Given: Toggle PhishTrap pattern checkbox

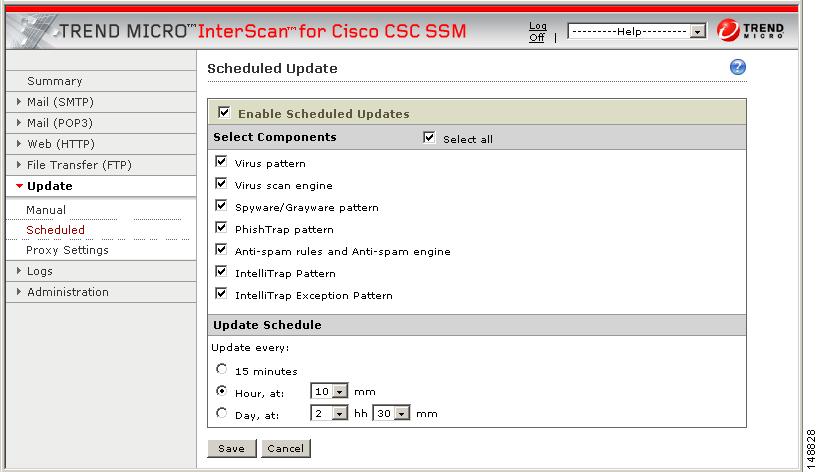Looking at the screenshot, I should [x=221, y=228].
